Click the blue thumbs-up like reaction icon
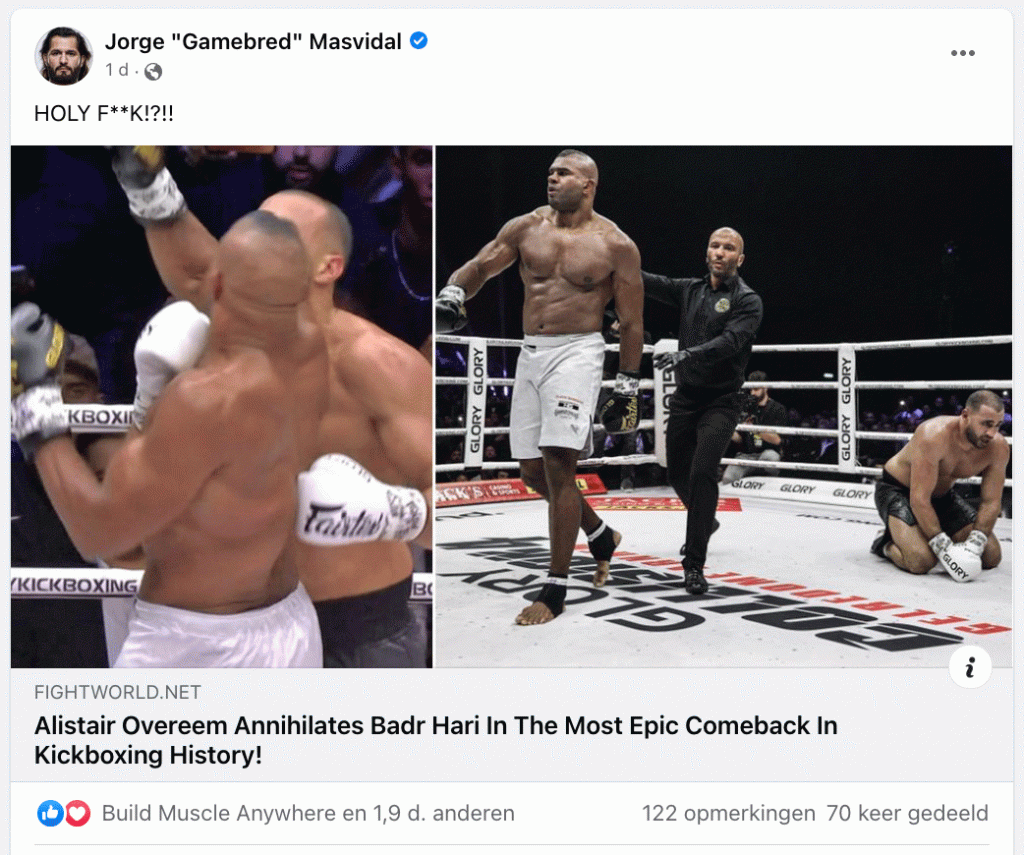 pyautogui.click(x=50, y=813)
